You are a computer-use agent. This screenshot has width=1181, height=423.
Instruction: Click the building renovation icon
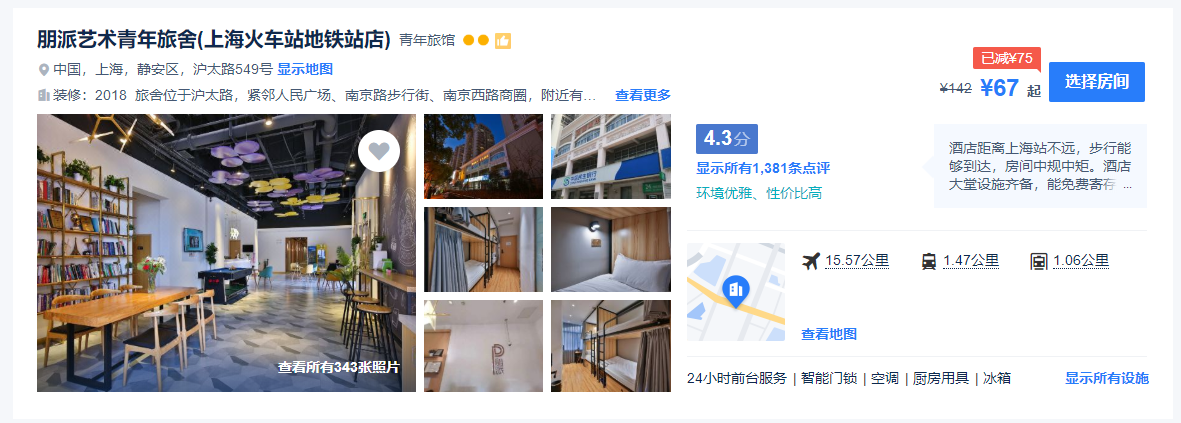tap(44, 96)
